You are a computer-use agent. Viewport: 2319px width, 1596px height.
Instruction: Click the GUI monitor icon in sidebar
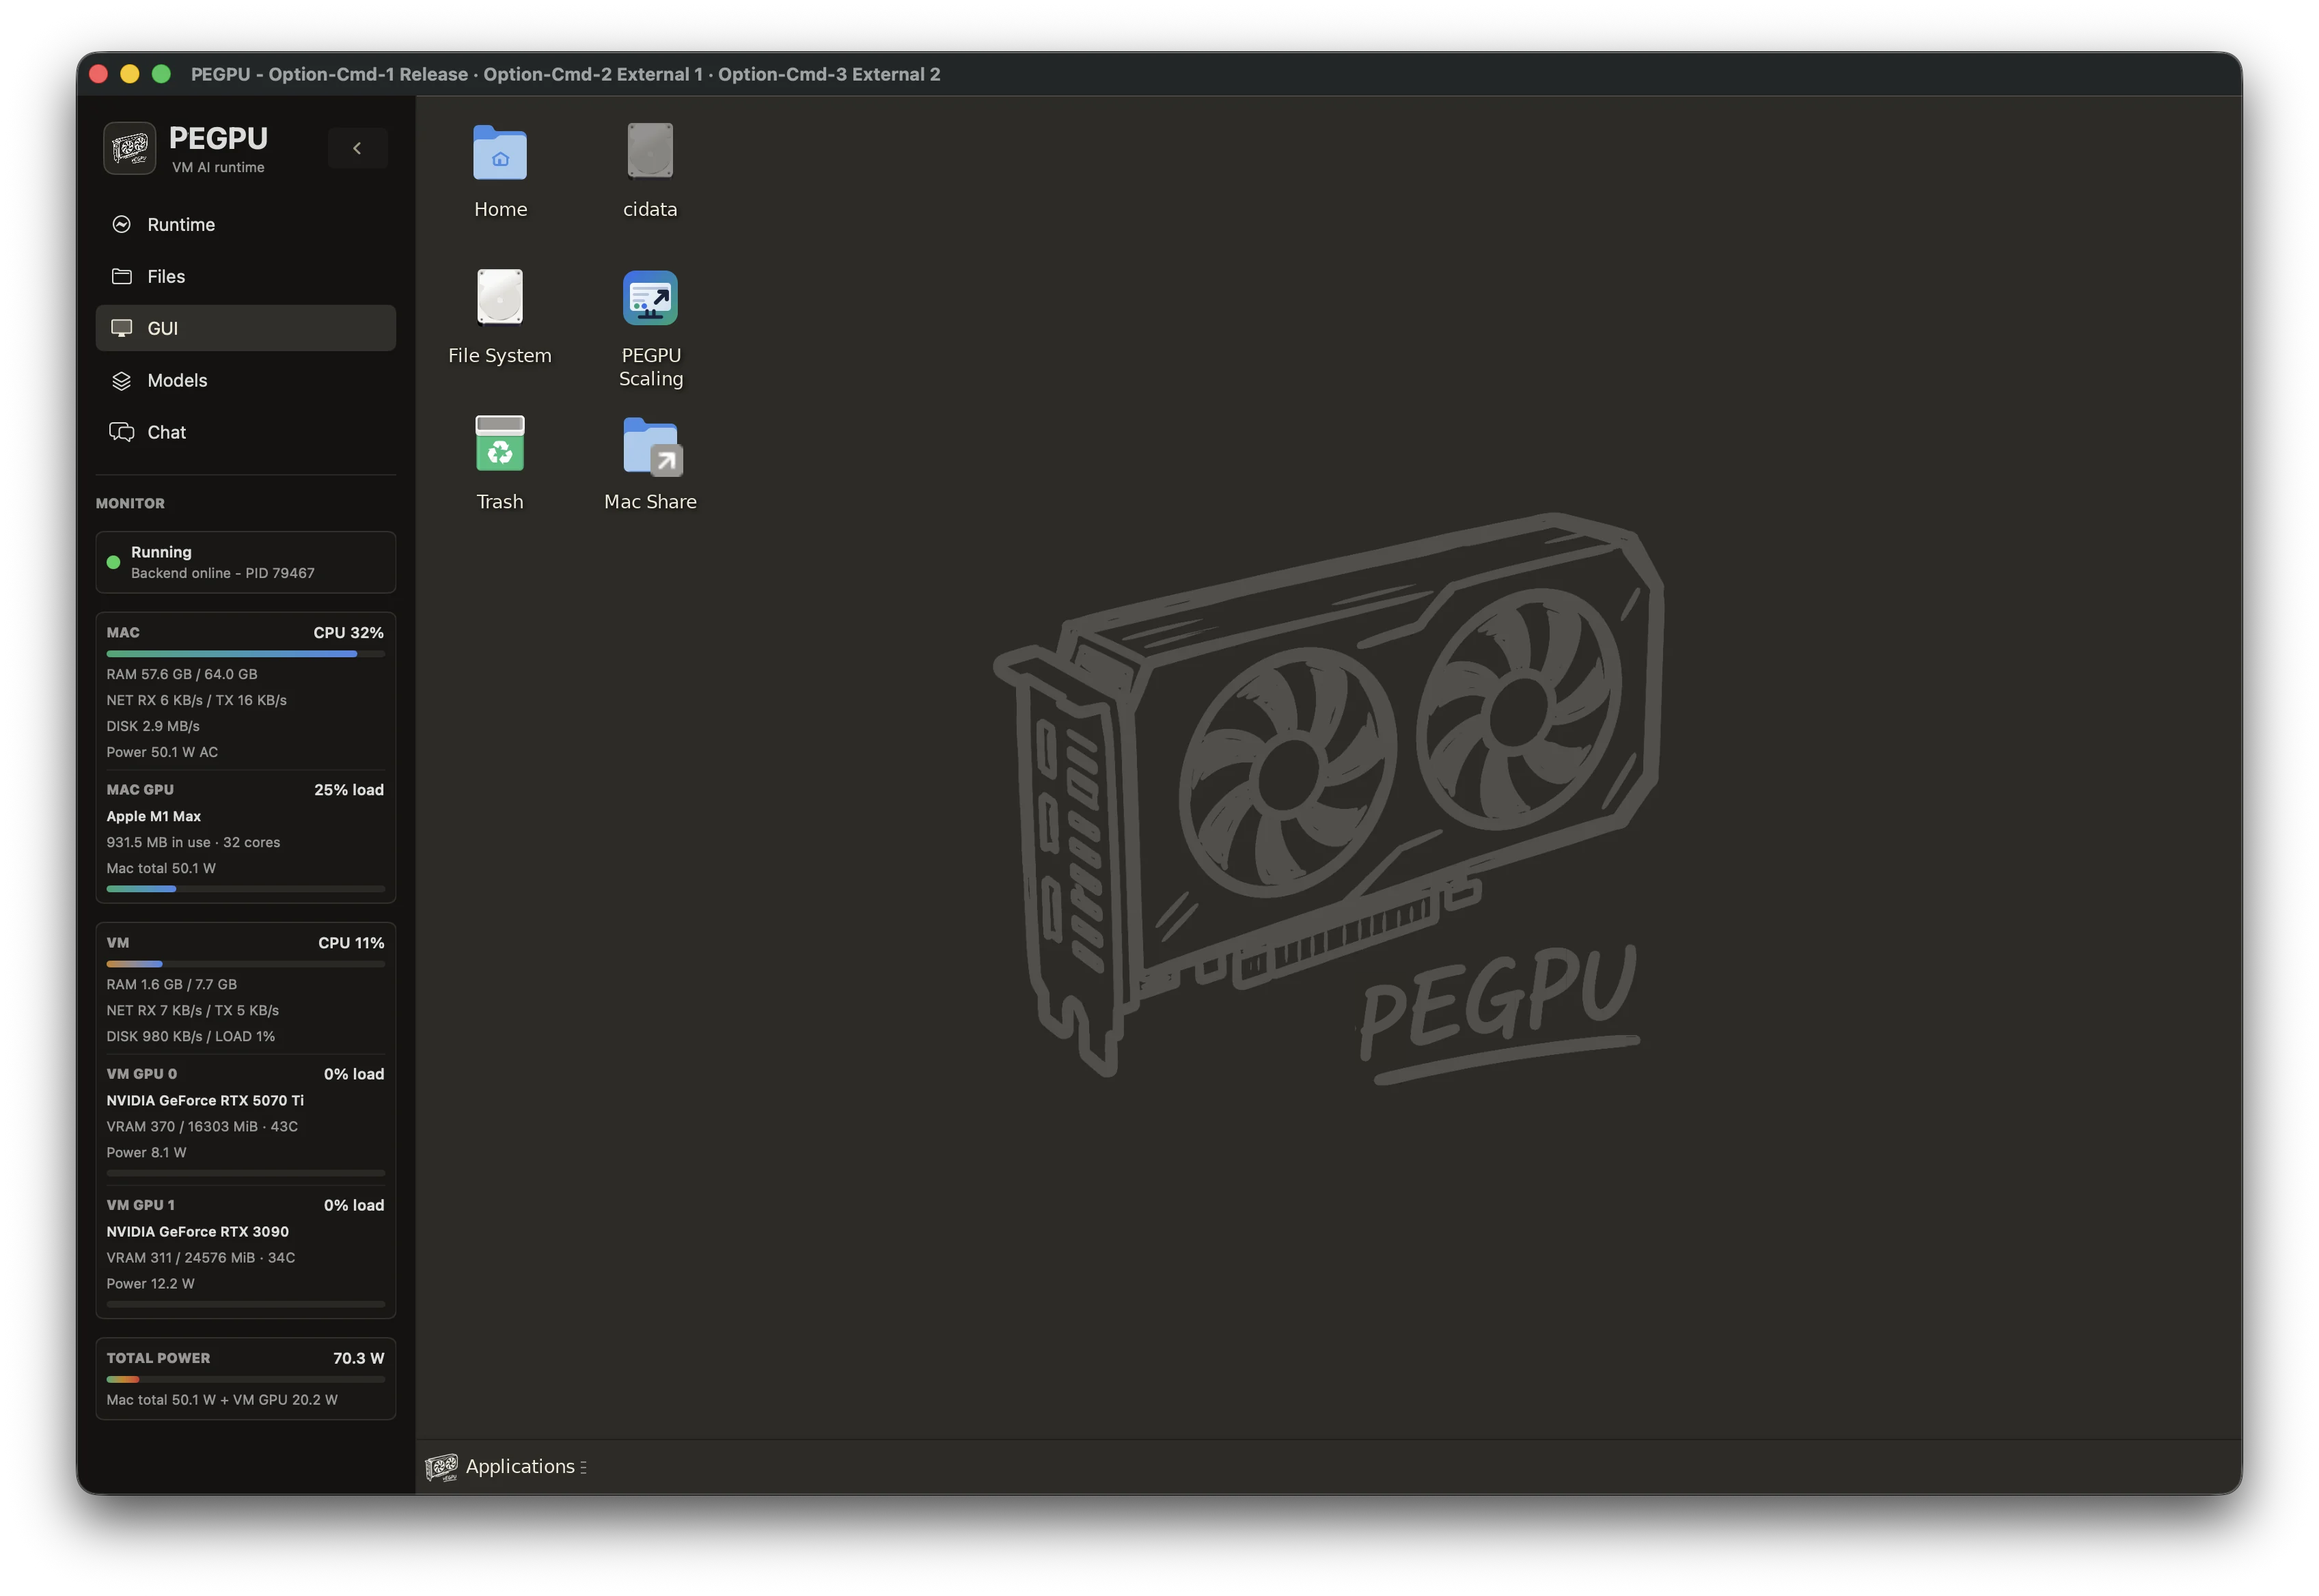122,328
